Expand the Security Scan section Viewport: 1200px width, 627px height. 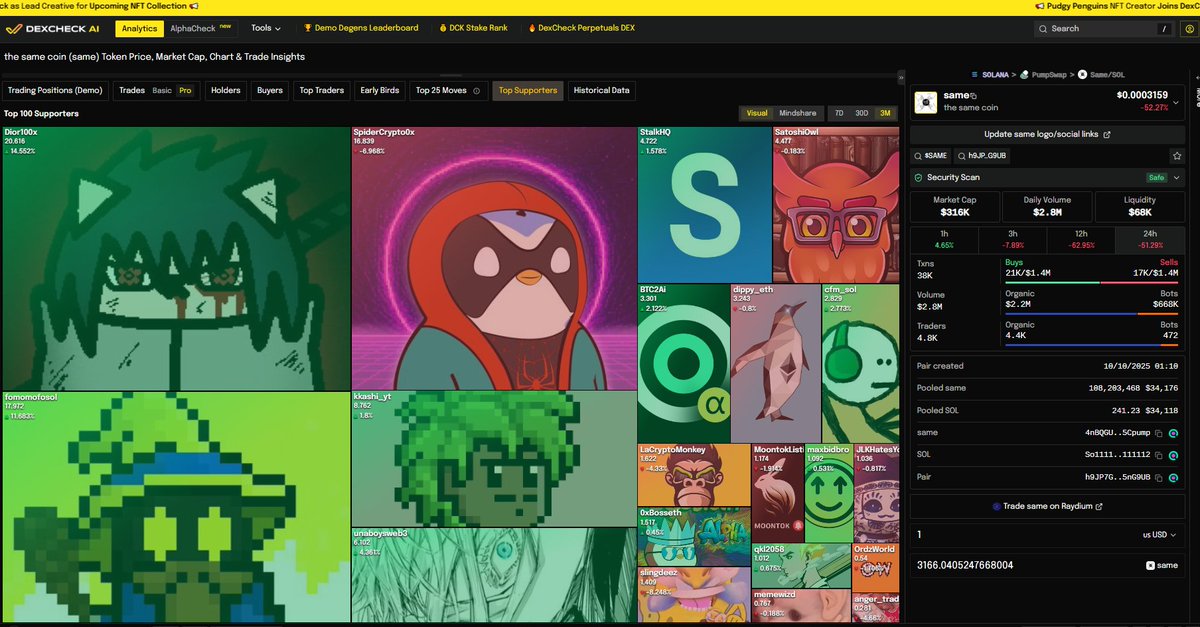(x=1047, y=177)
